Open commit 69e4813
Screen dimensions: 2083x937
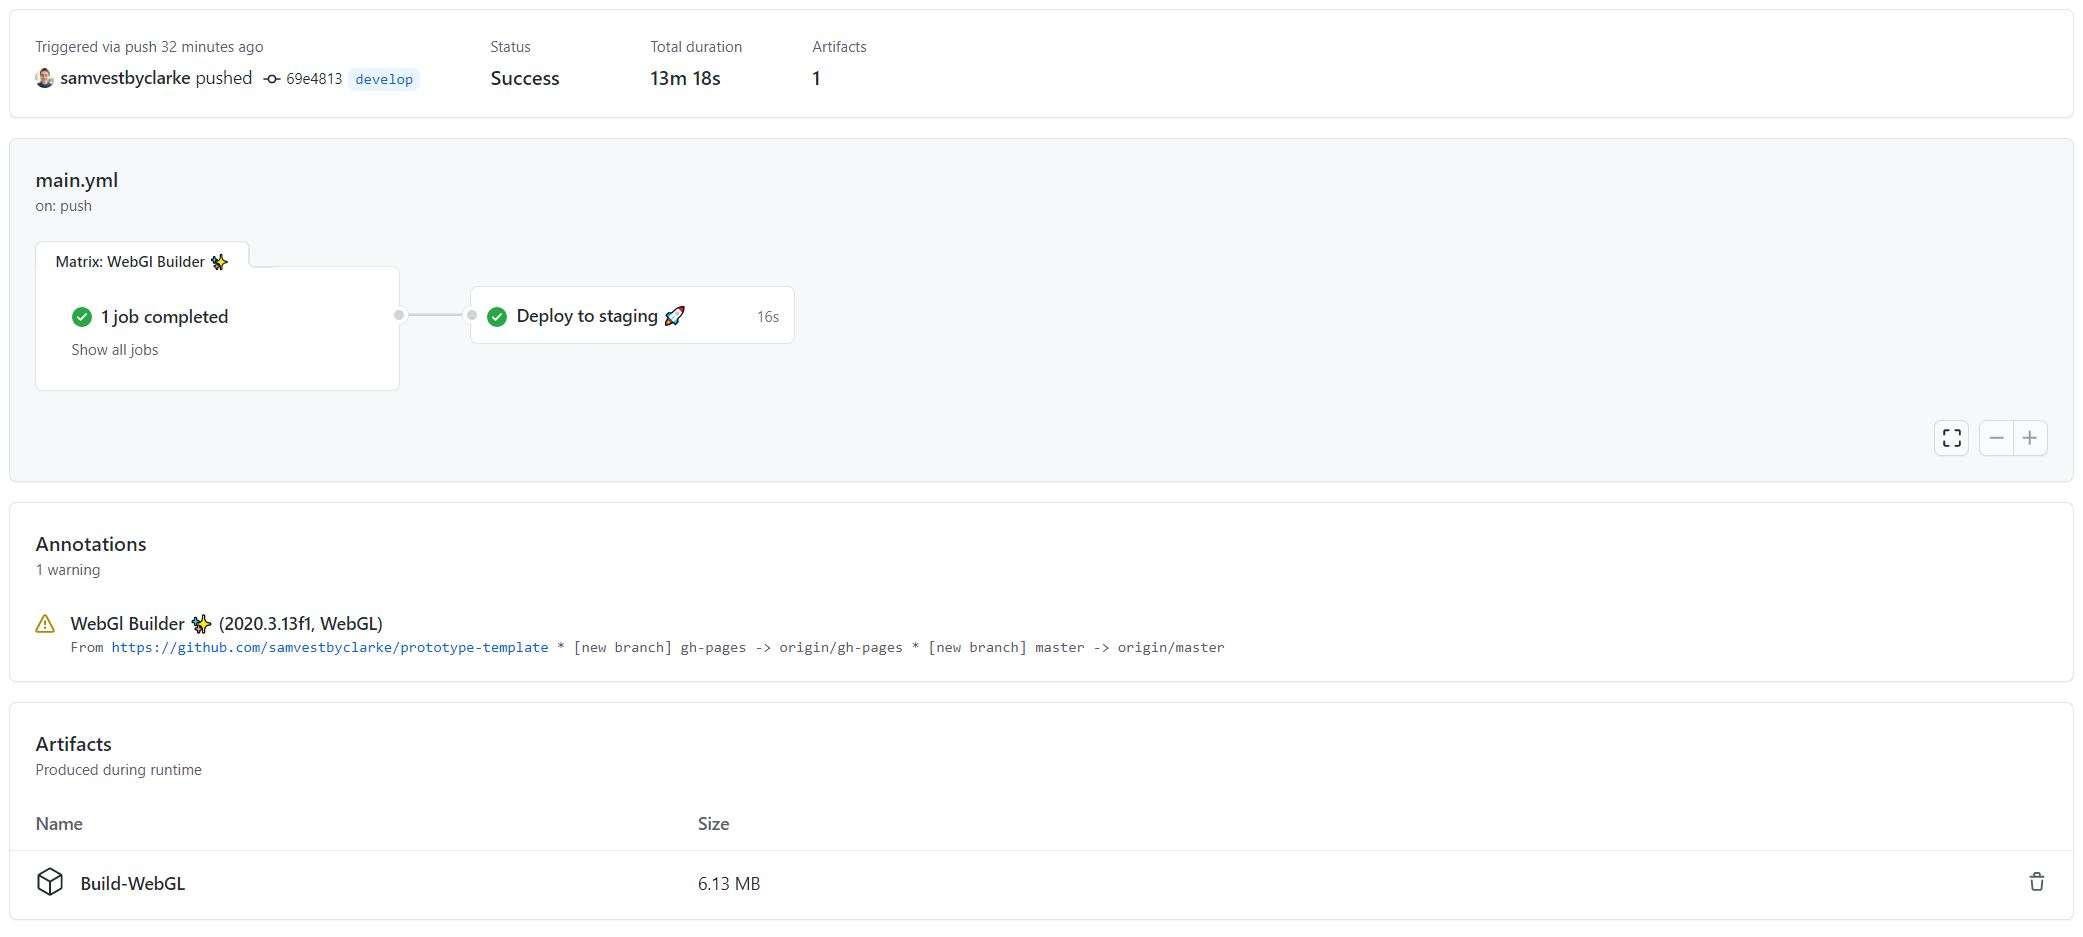coord(313,78)
